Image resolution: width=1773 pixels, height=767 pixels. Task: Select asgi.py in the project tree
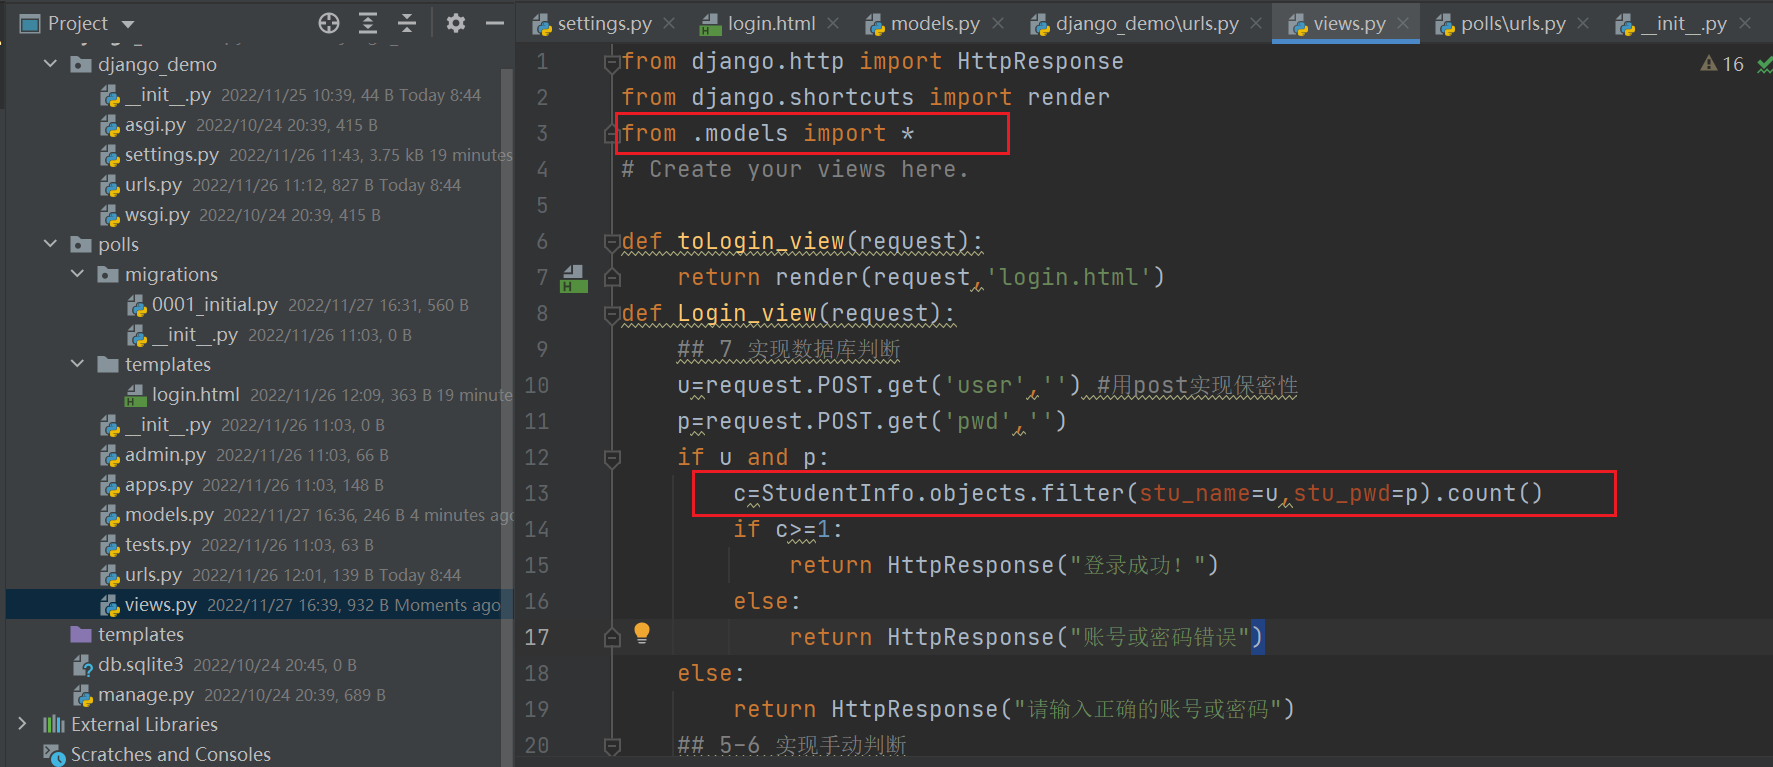(155, 125)
